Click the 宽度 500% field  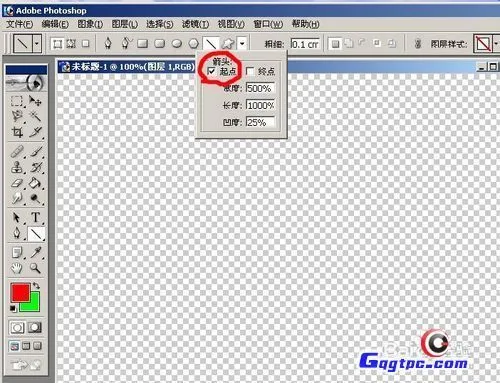pyautogui.click(x=260, y=88)
